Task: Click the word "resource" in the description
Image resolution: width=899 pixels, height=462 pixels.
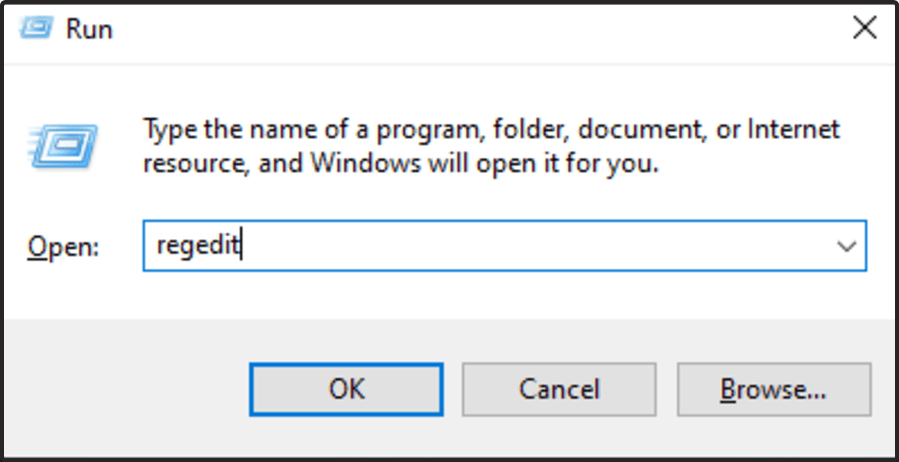Action: [192, 162]
